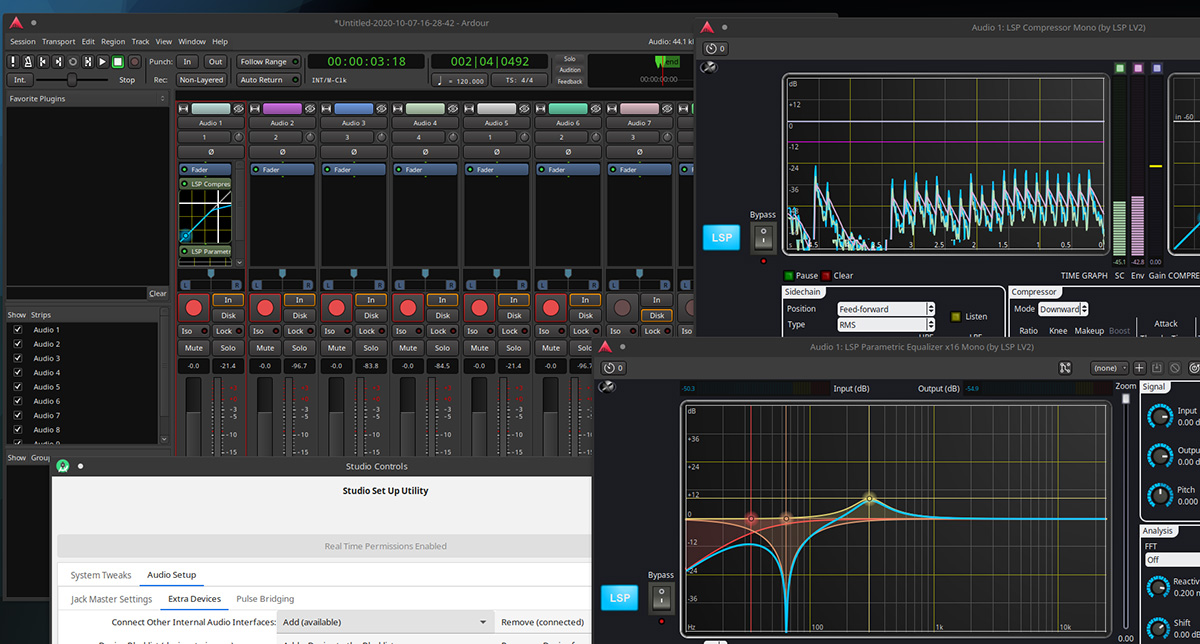
Task: Click the primary timecode clock display
Action: [x=366, y=62]
